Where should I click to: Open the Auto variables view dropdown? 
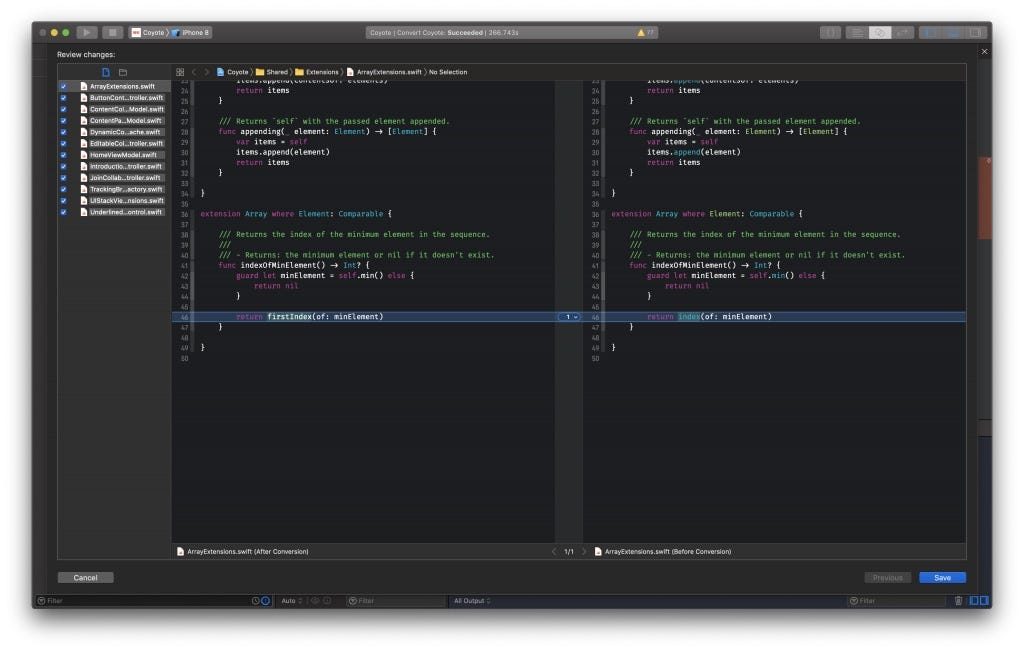click(x=291, y=601)
